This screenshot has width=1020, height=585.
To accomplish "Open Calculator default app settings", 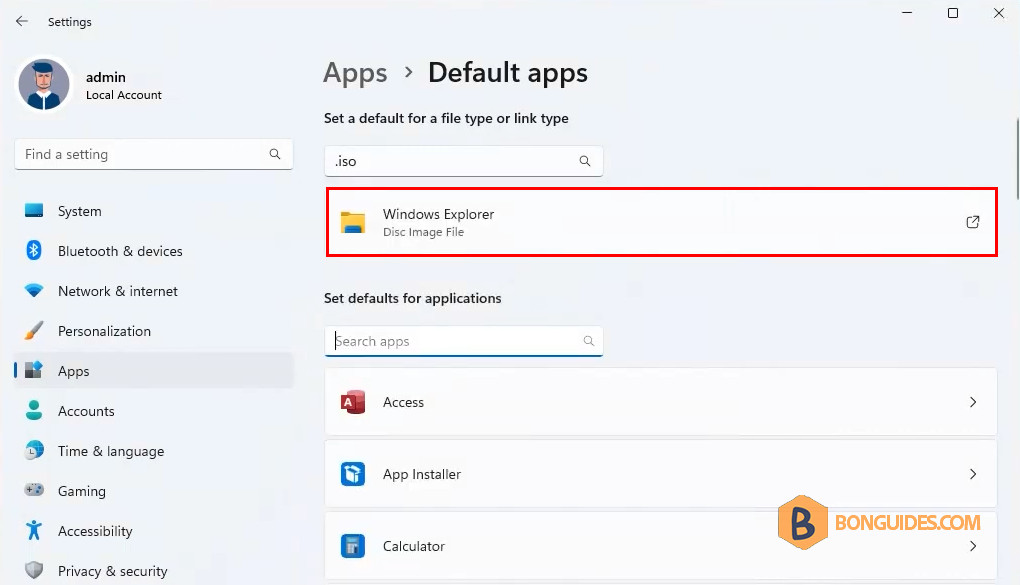I will (661, 546).
